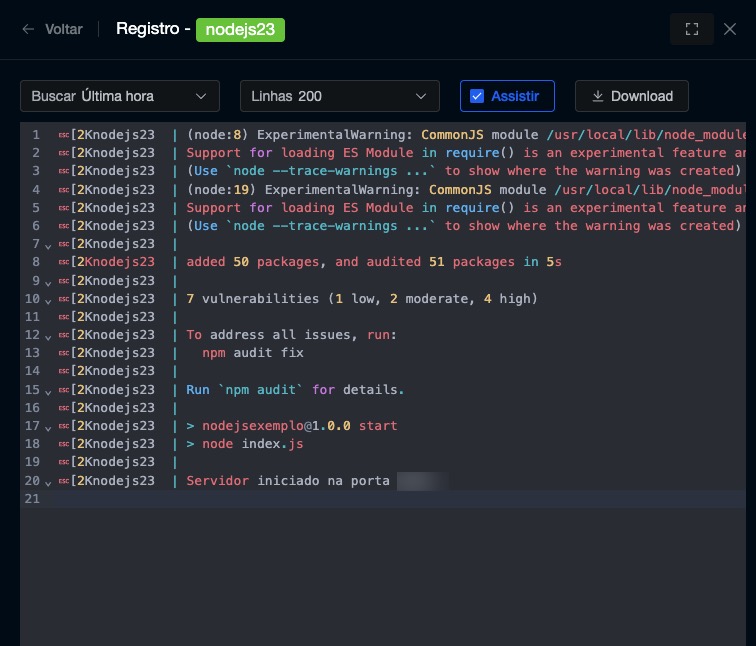Click 'Servidor iniciado na porta' text

pos(288,481)
